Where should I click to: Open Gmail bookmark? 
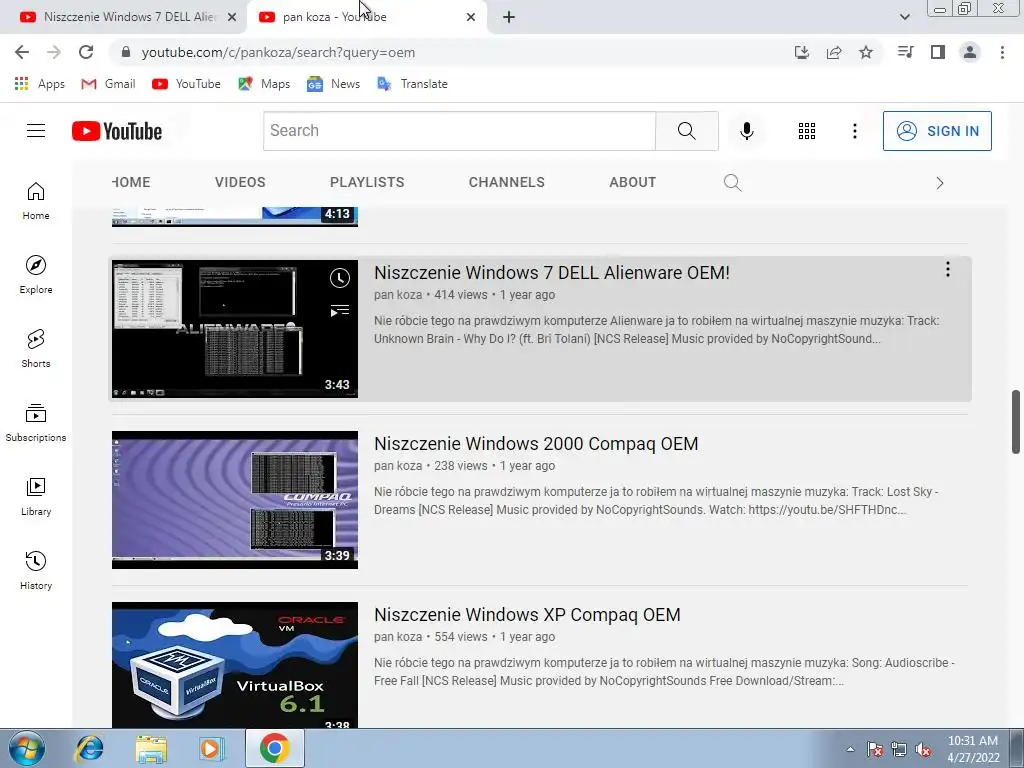[108, 84]
